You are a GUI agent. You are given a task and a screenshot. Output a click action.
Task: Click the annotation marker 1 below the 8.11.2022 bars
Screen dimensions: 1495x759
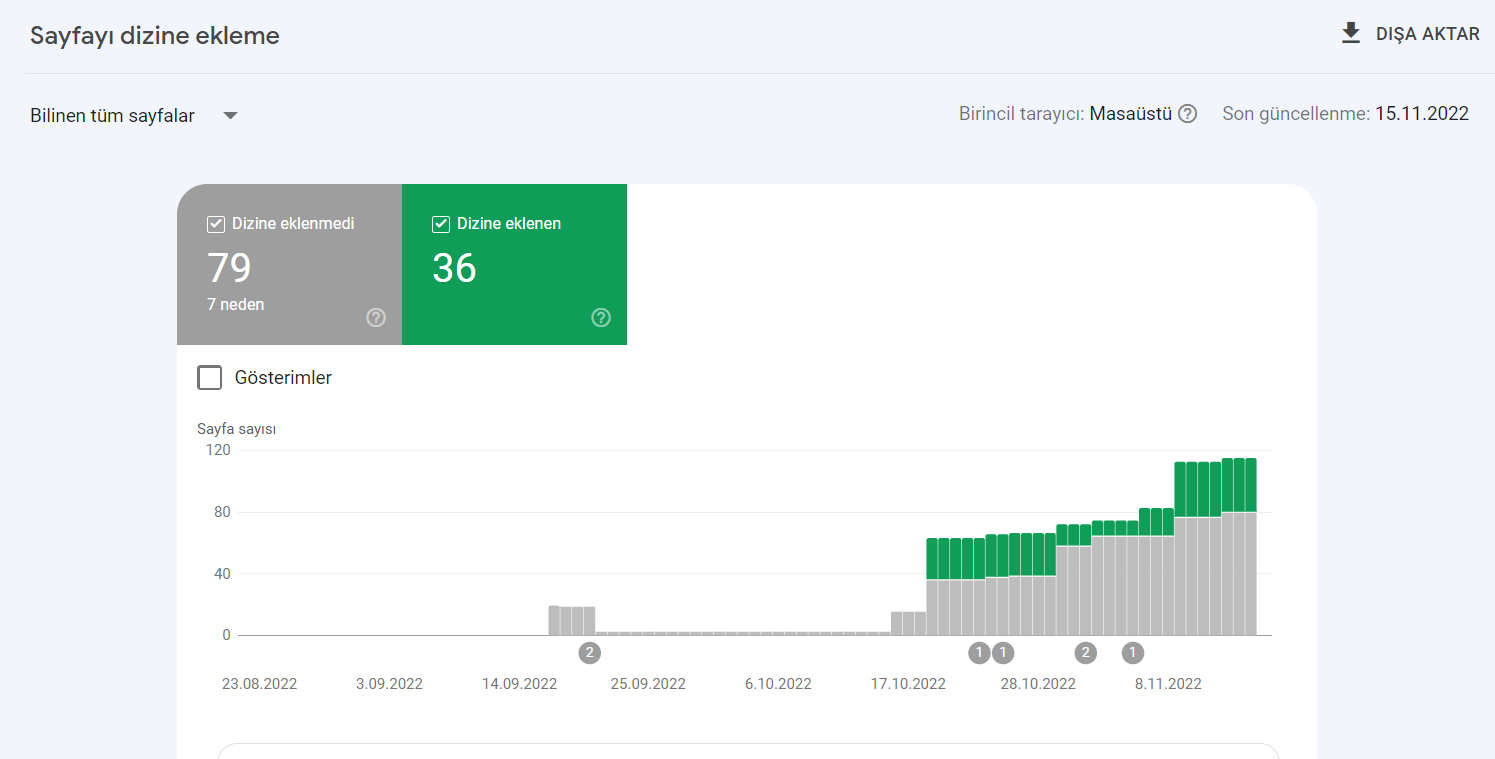click(1133, 653)
